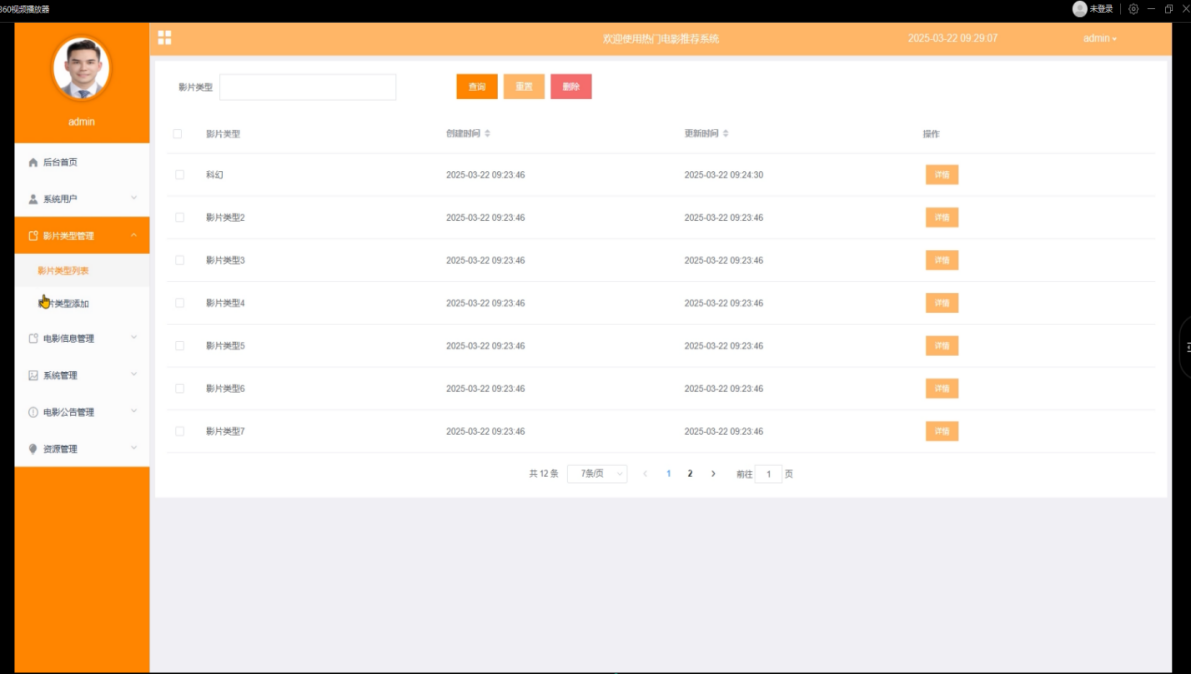Open 详情 for 影片类型4 row

coord(942,302)
